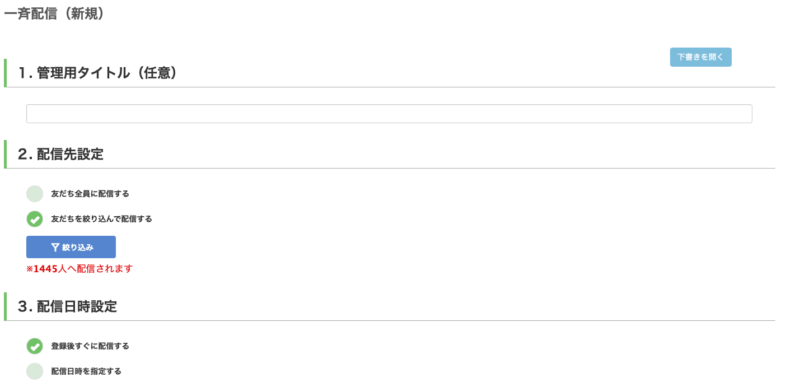Click the 友だち全員に配信する label text
The width and height of the screenshot is (800, 387).
pos(90,194)
